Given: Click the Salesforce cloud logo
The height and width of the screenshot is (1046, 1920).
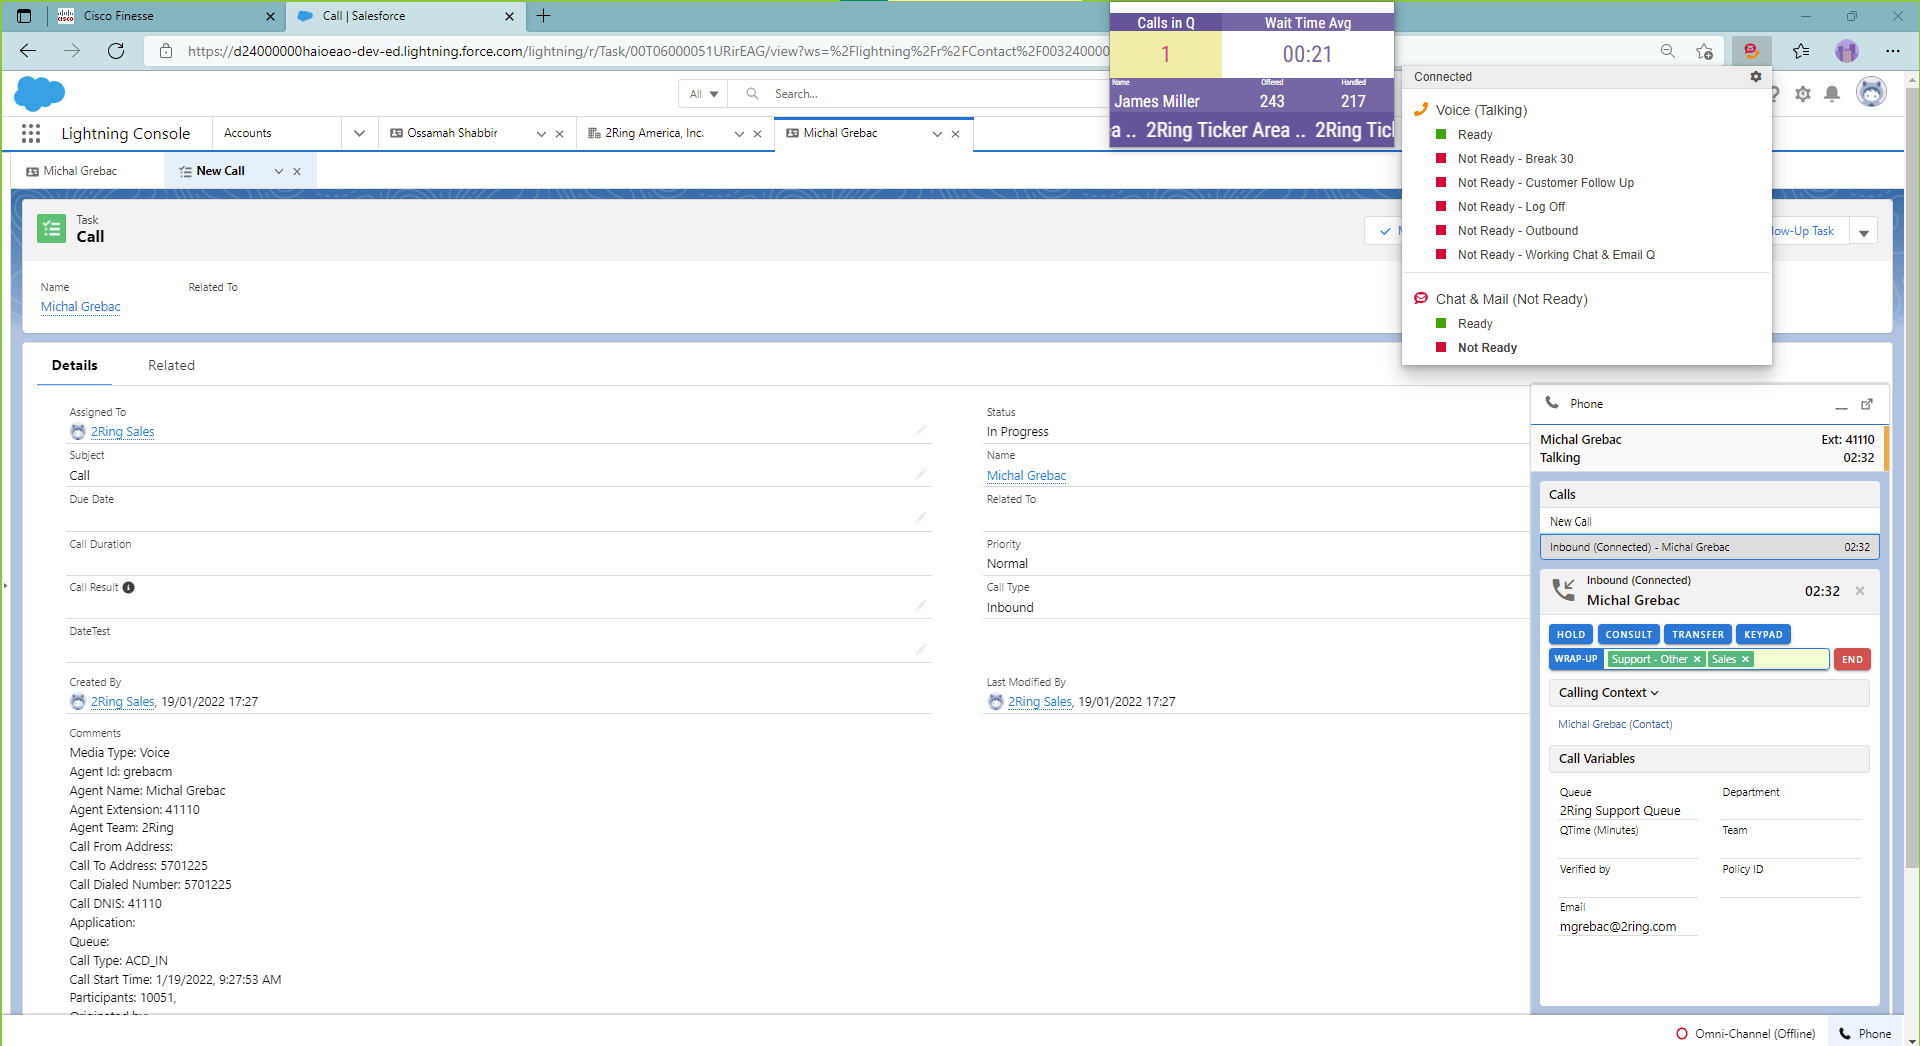Looking at the screenshot, I should click(x=40, y=94).
